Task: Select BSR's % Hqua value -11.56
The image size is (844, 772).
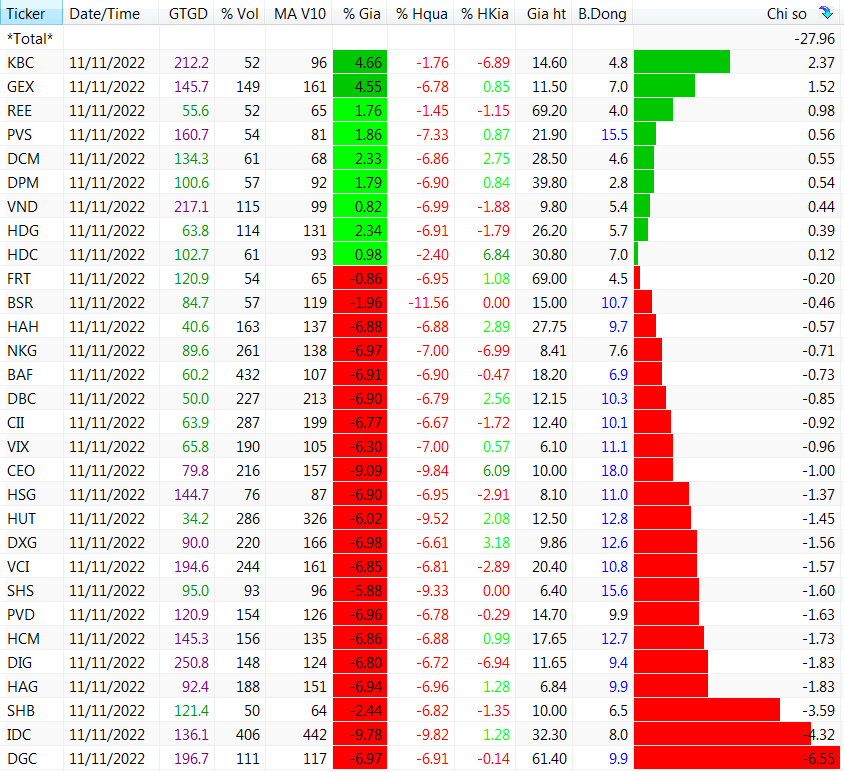Action: [x=428, y=303]
